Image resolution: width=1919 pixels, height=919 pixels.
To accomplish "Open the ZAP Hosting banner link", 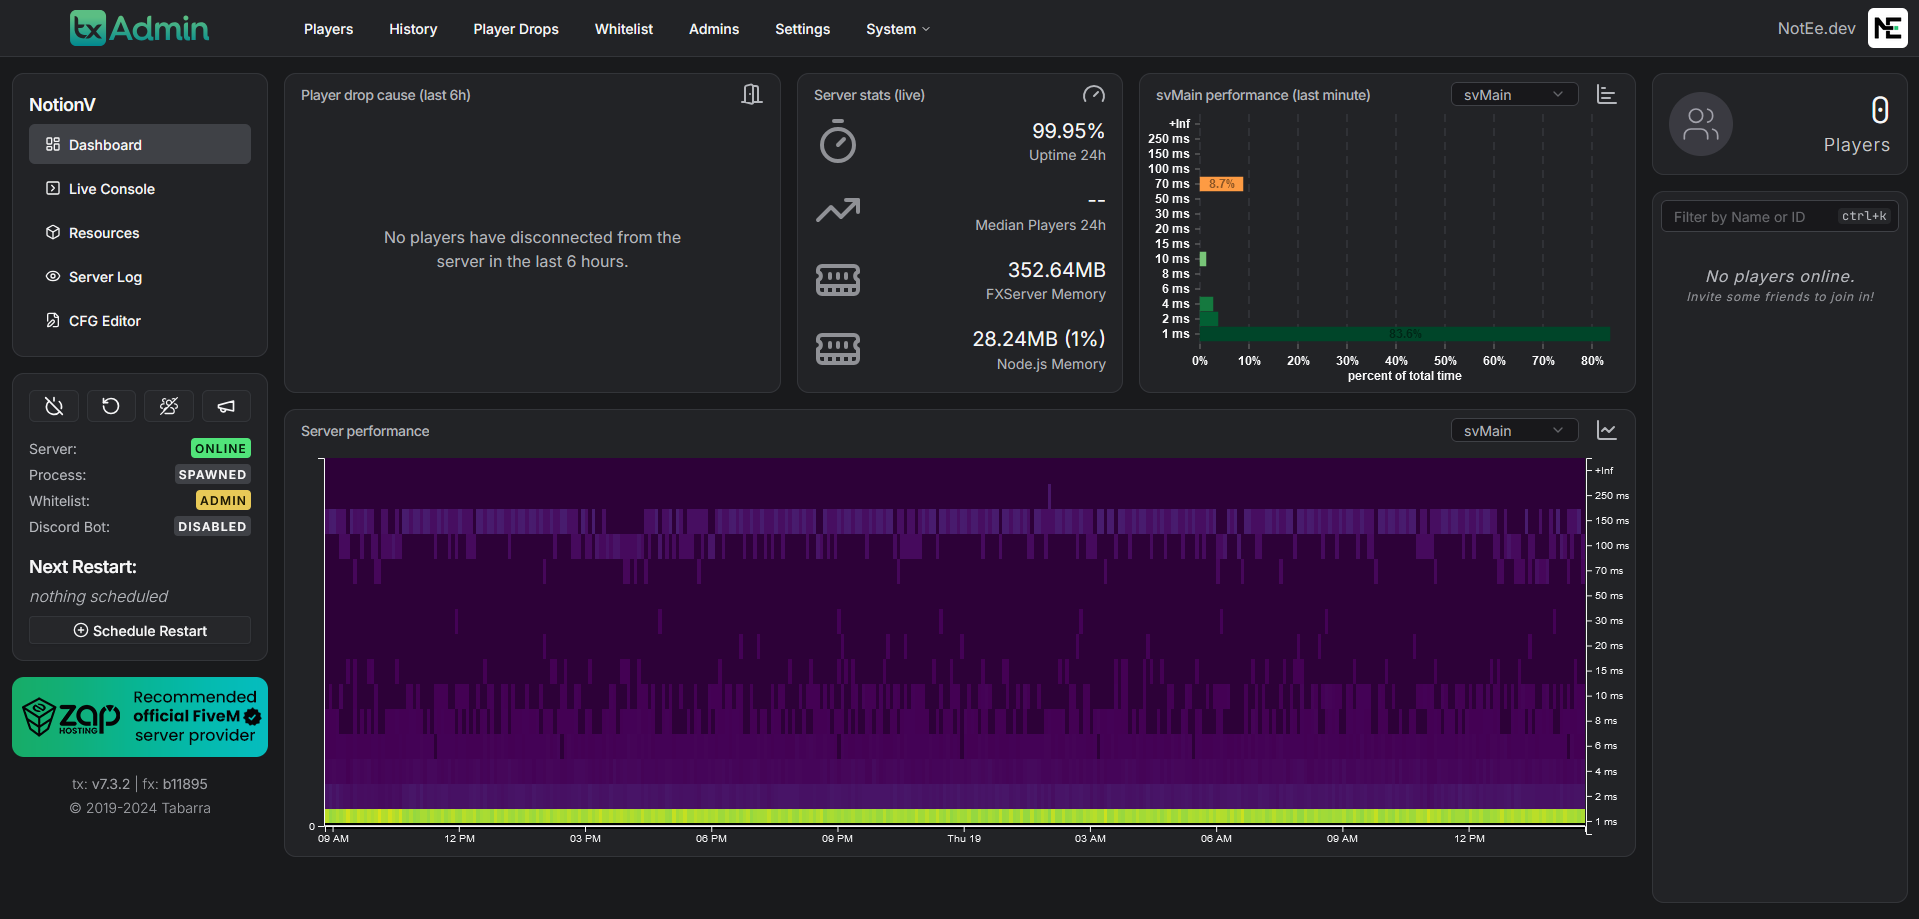I will tap(139, 716).
